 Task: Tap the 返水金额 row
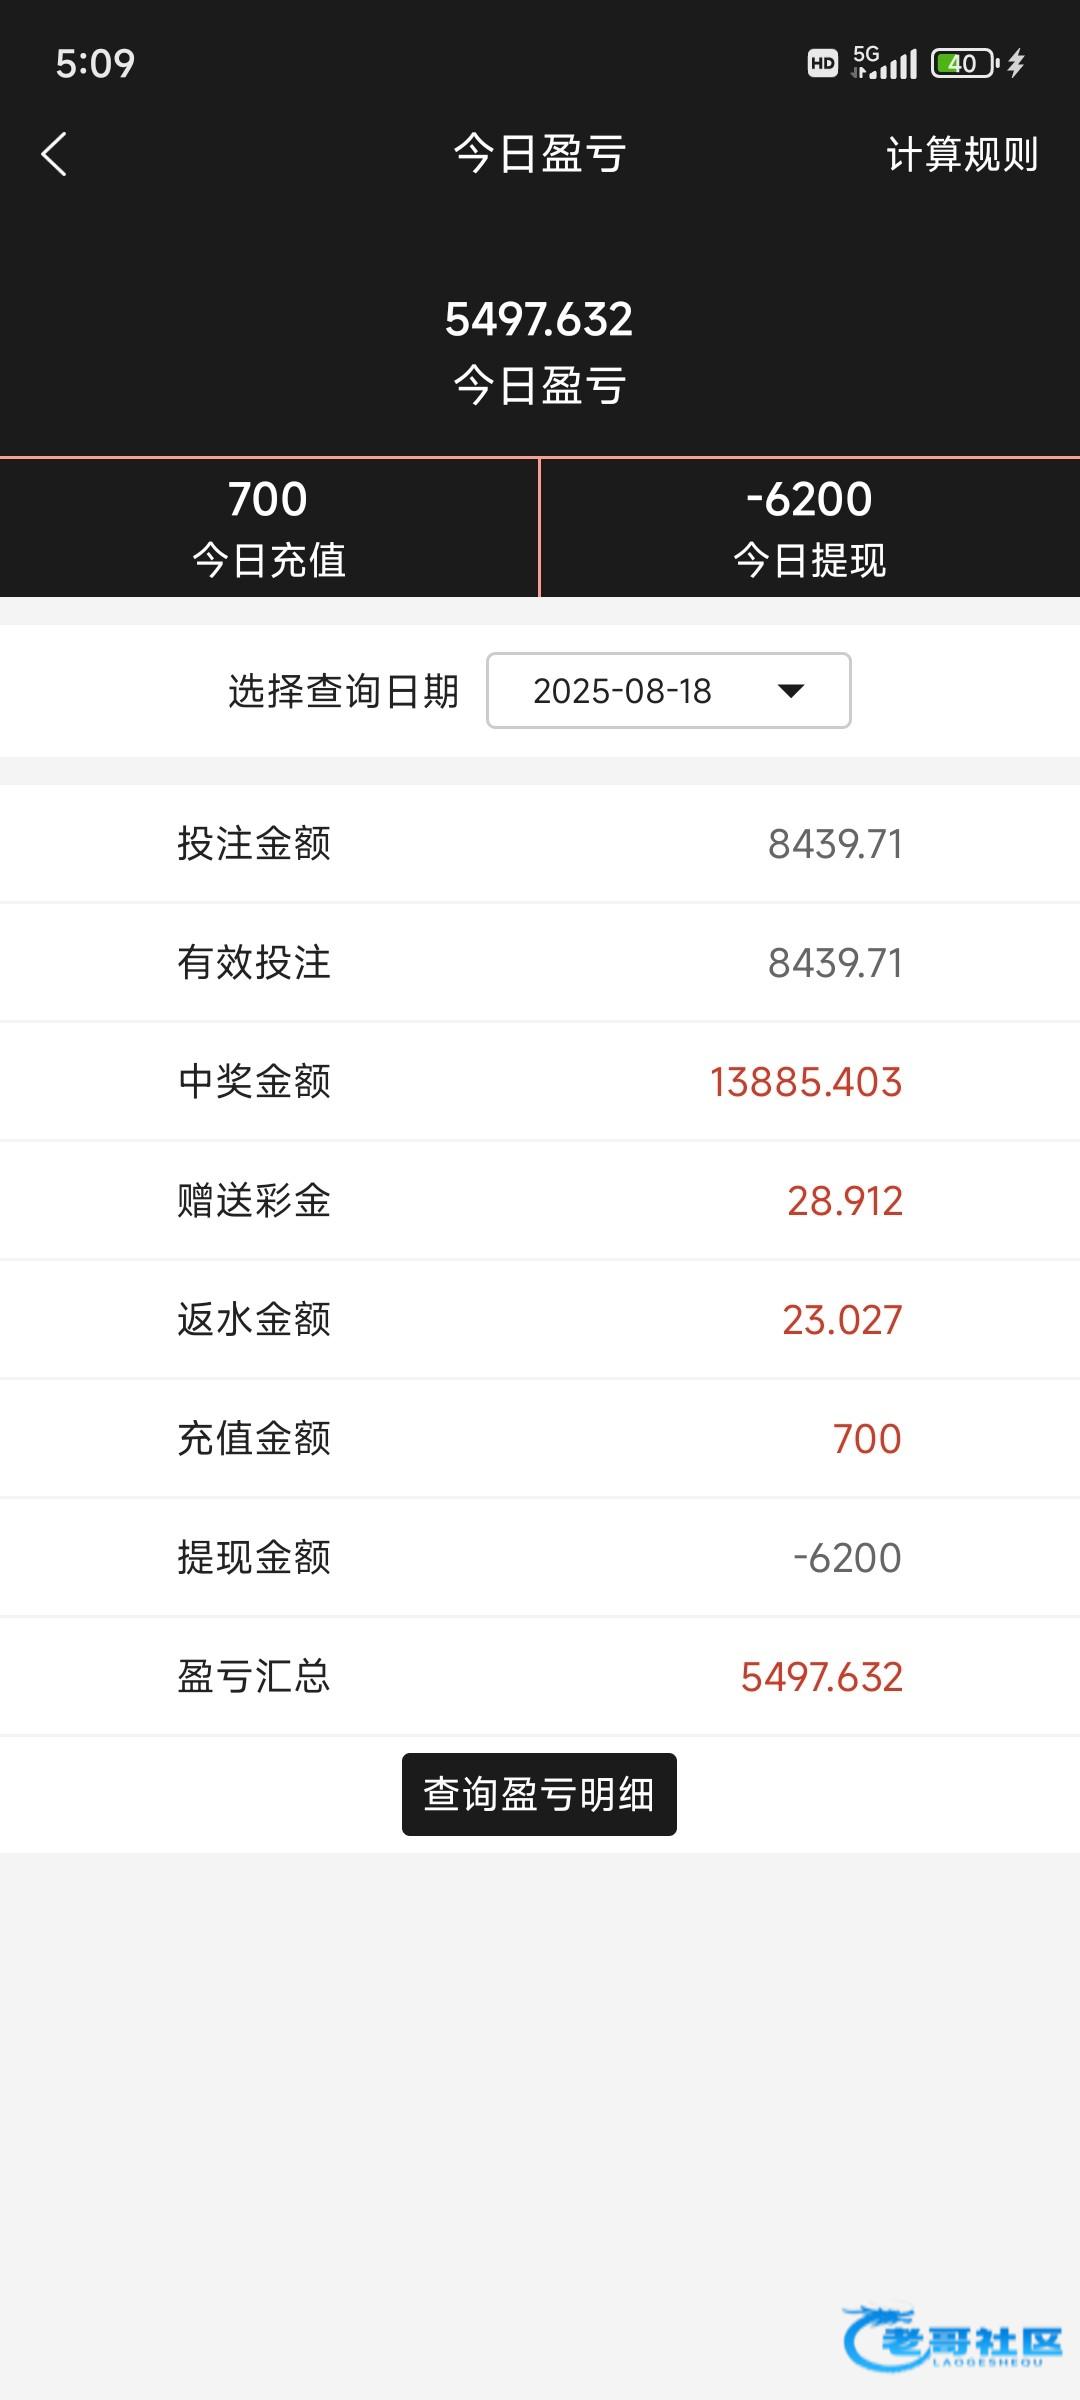point(540,1320)
